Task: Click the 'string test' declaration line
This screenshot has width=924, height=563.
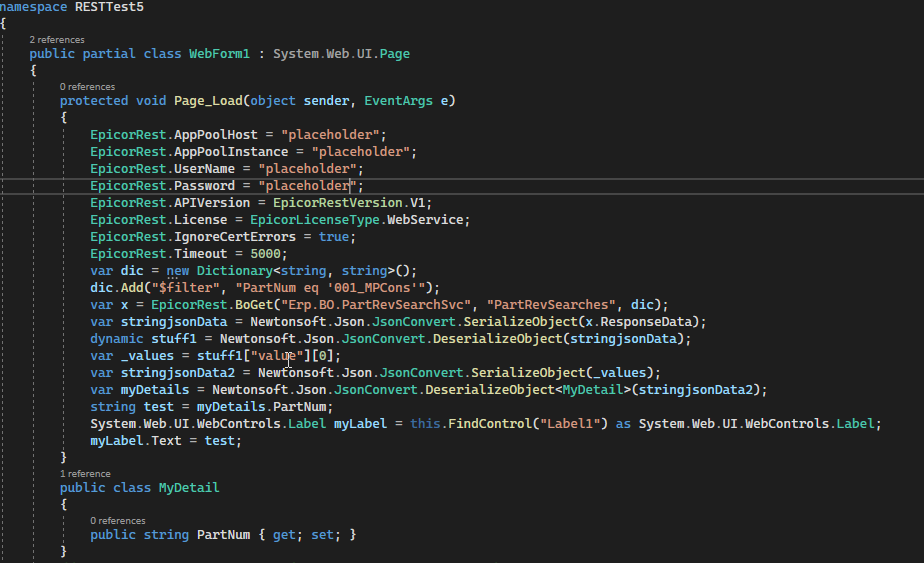Action: click(212, 407)
